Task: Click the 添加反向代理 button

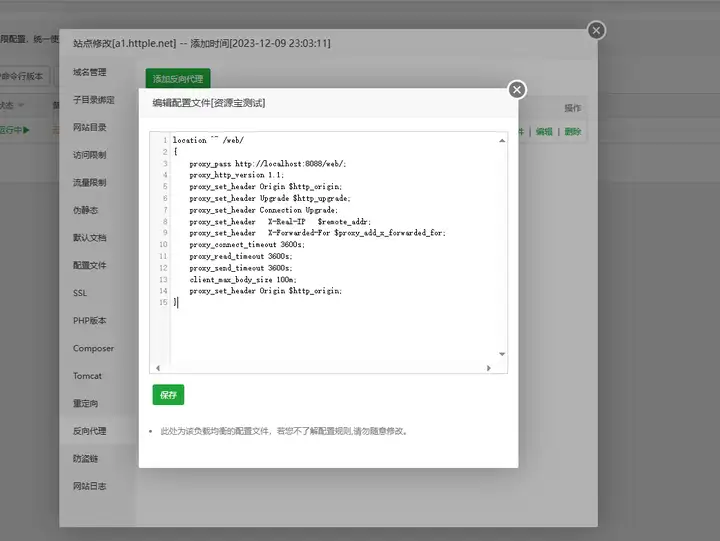Action: pos(178,79)
